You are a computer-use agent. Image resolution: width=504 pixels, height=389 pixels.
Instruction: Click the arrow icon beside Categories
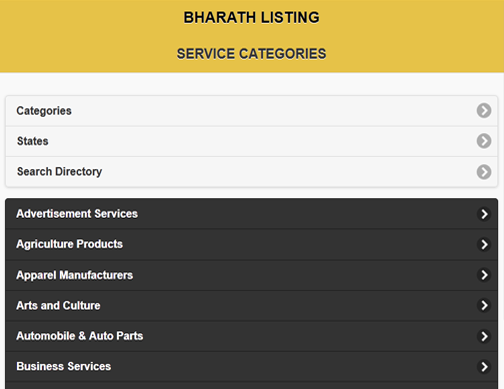(x=484, y=111)
